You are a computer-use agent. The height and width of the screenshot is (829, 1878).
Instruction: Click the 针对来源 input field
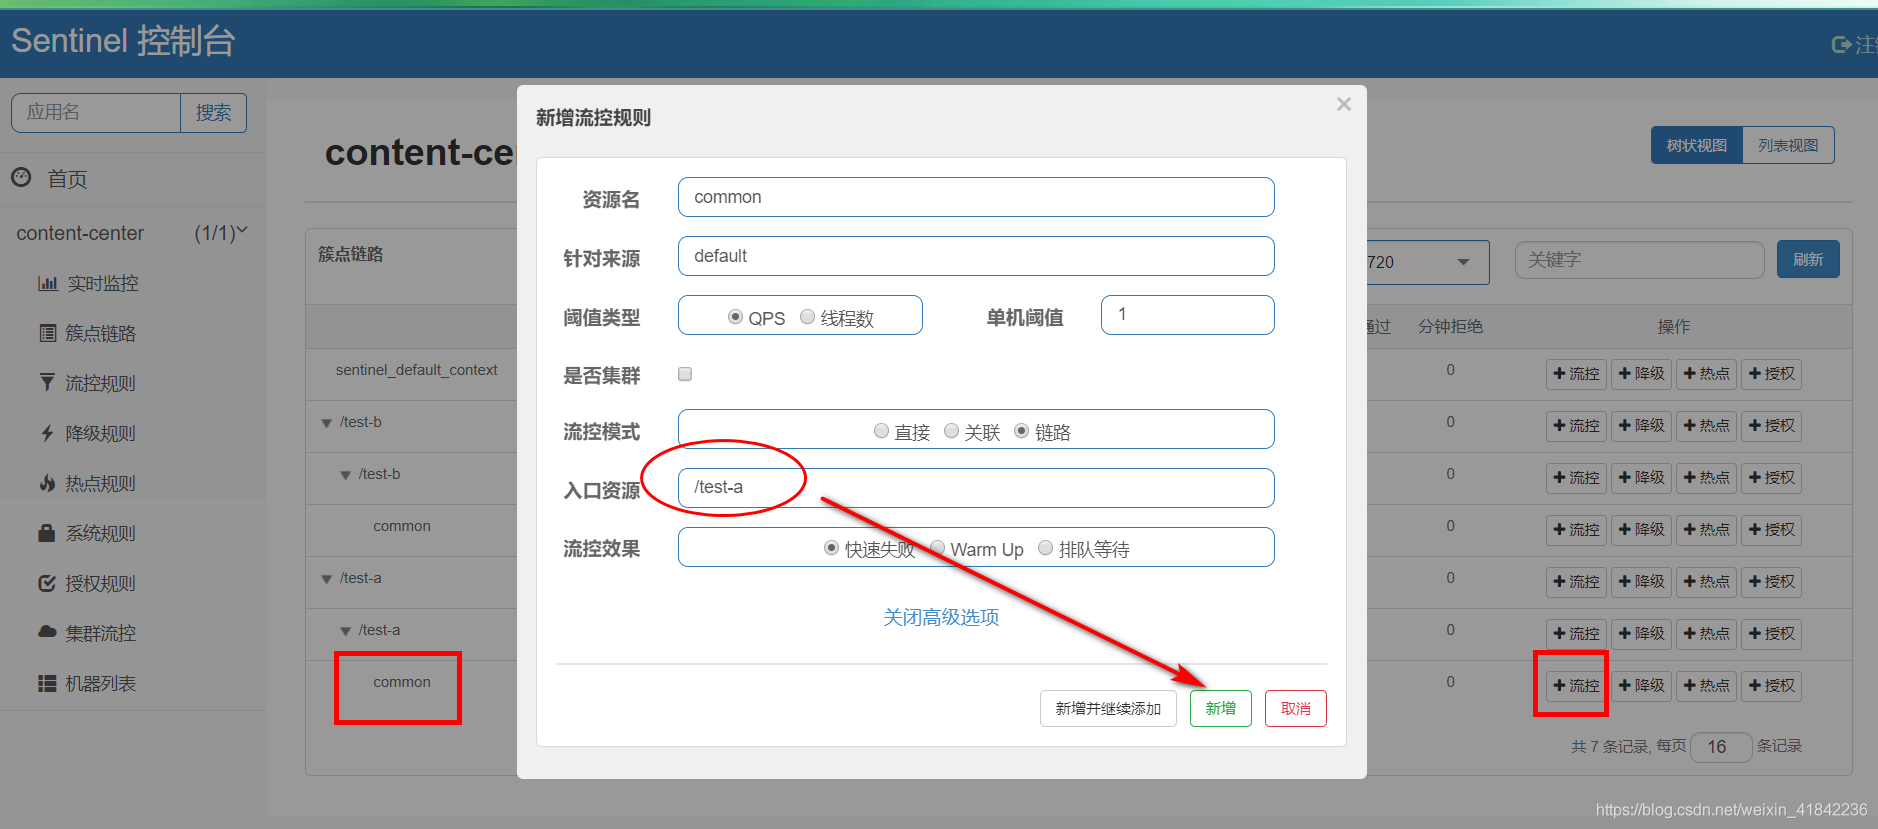pyautogui.click(x=976, y=256)
